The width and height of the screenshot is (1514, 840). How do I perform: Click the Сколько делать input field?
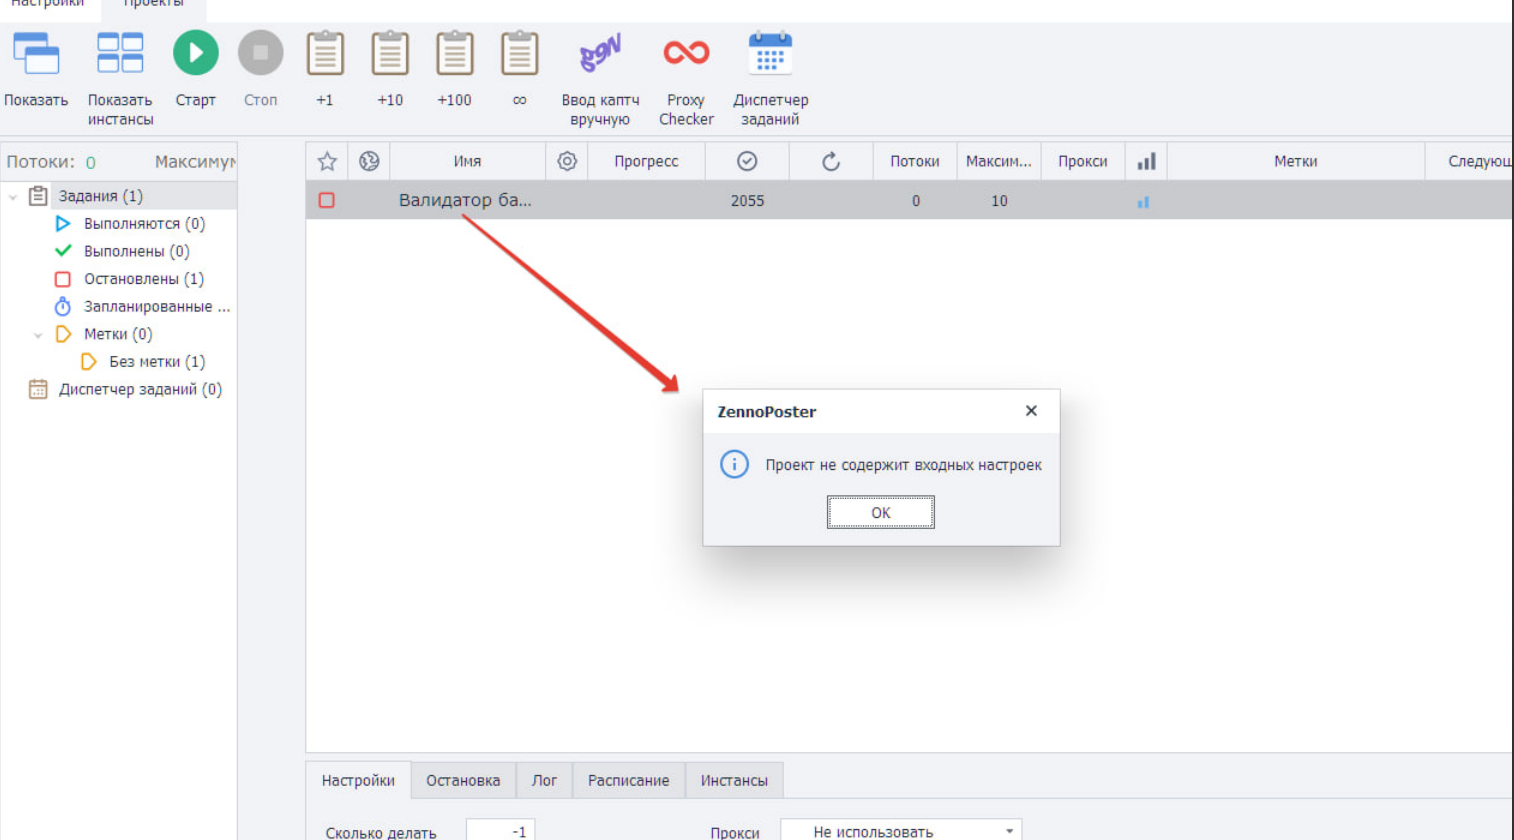[500, 831]
